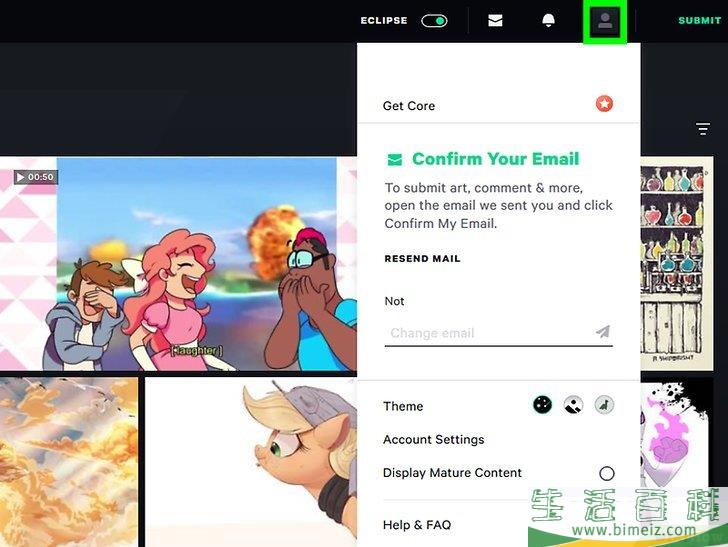Open the mail envelope icon in header
This screenshot has height=547, width=728.
pos(495,20)
